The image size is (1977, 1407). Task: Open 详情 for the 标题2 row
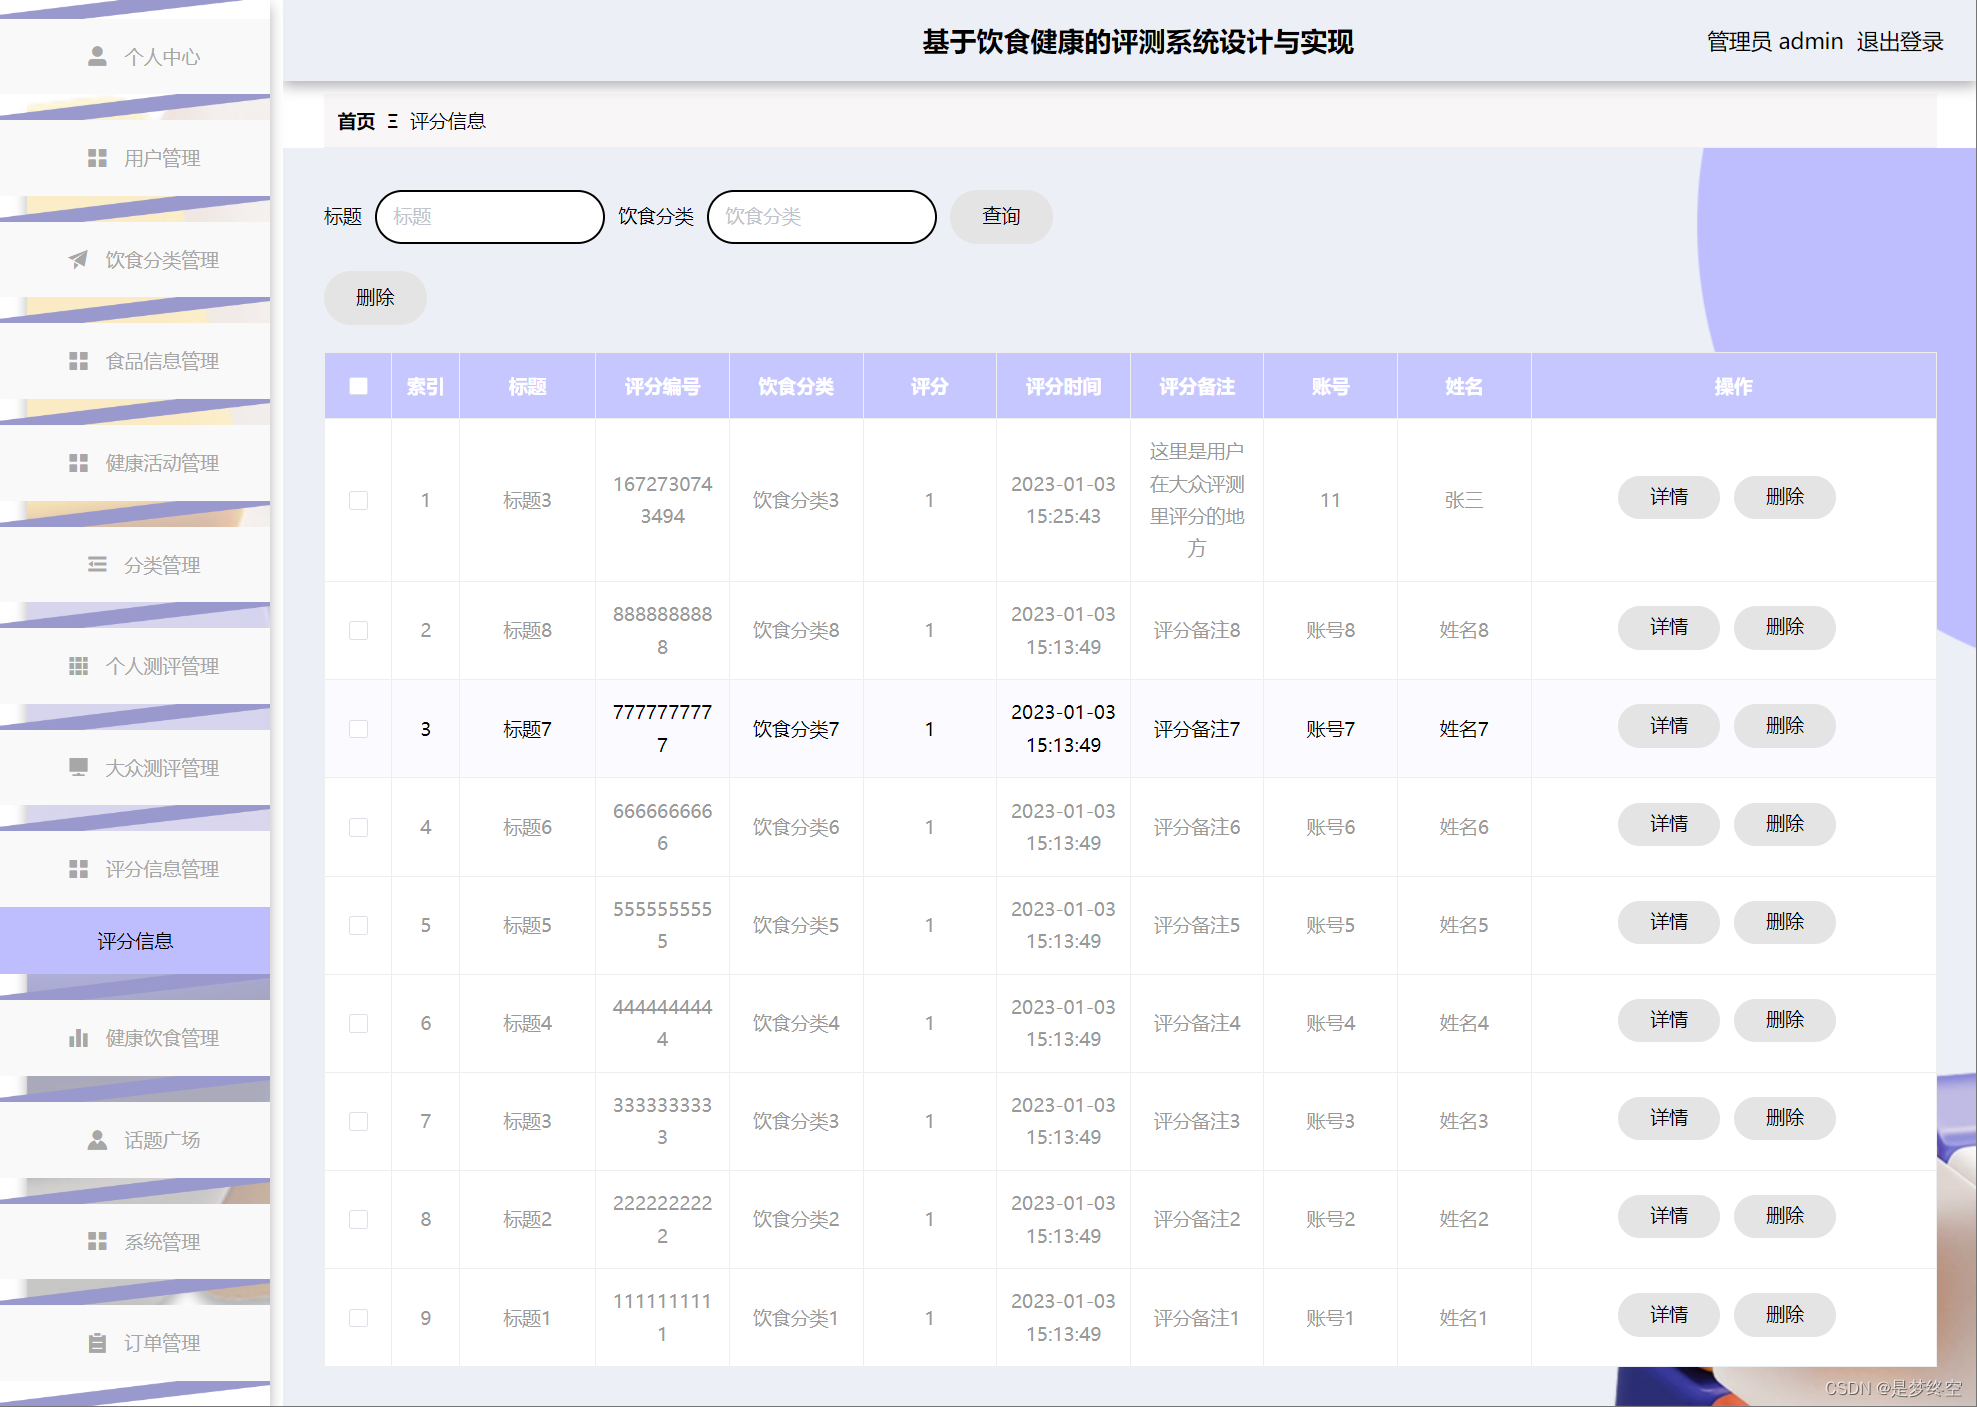click(1668, 1216)
